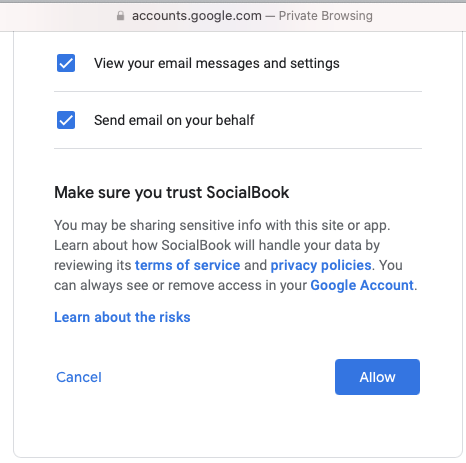Click the divider line below the Send email permission
Viewport: 466px width, 463px height.
tap(238, 148)
